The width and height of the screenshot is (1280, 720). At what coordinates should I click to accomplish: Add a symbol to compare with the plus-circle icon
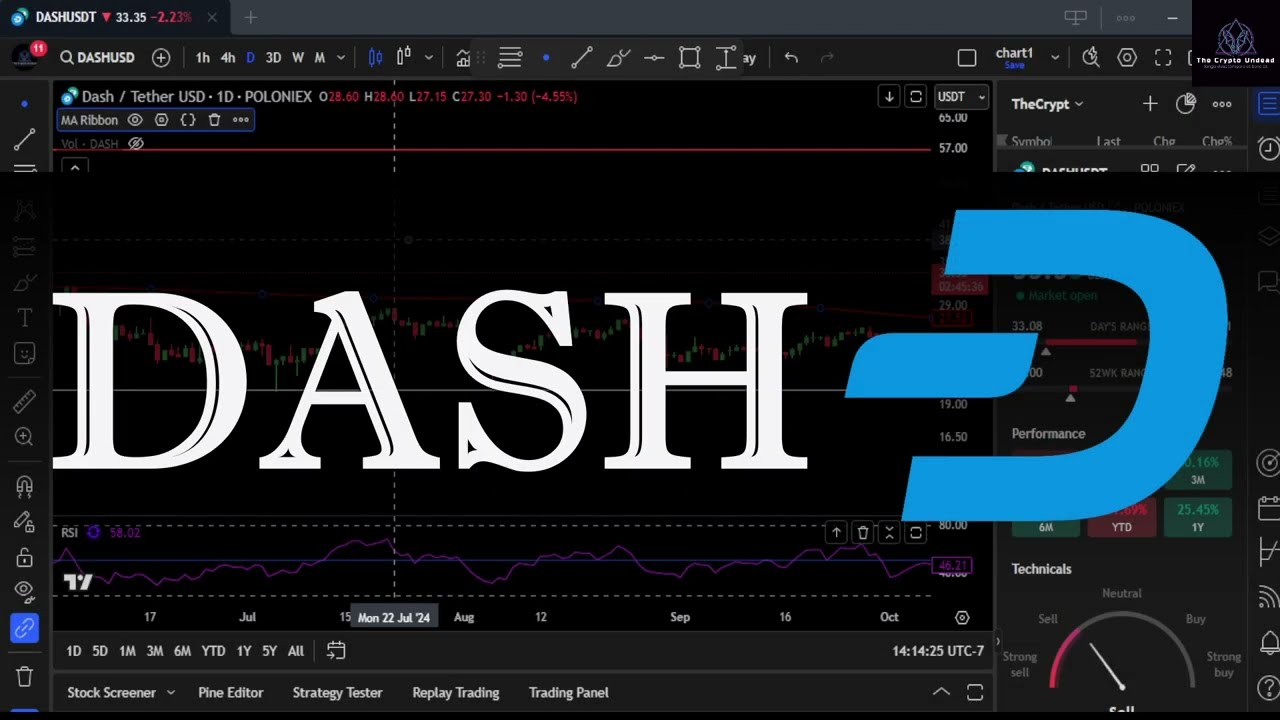(161, 58)
